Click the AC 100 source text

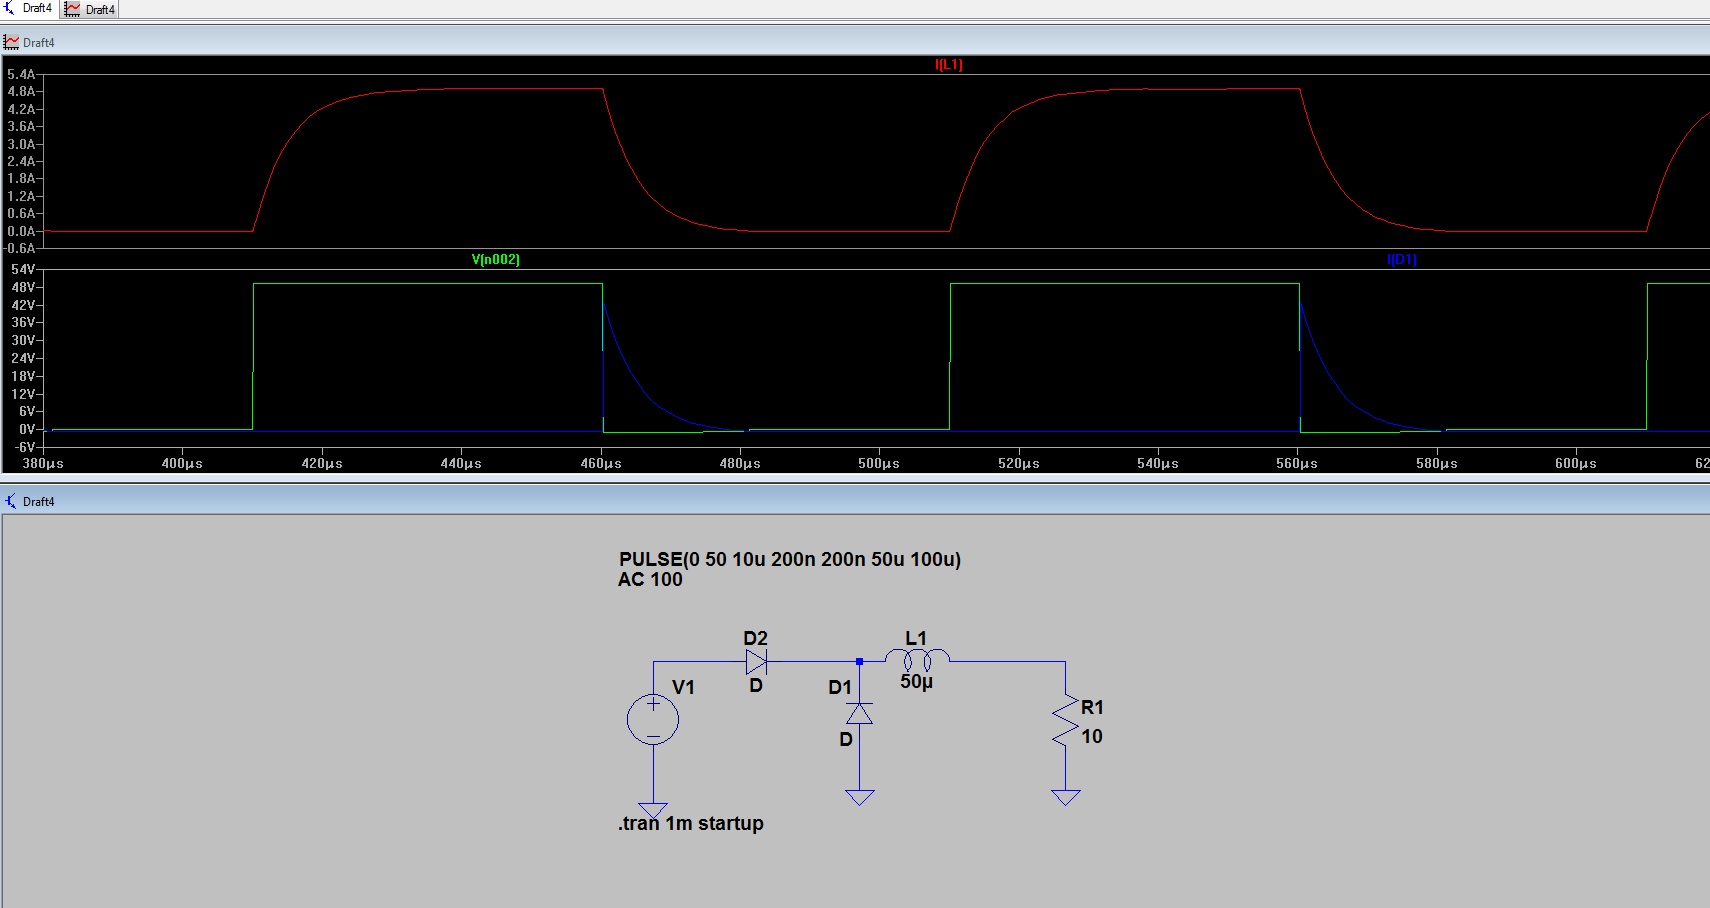coord(650,580)
